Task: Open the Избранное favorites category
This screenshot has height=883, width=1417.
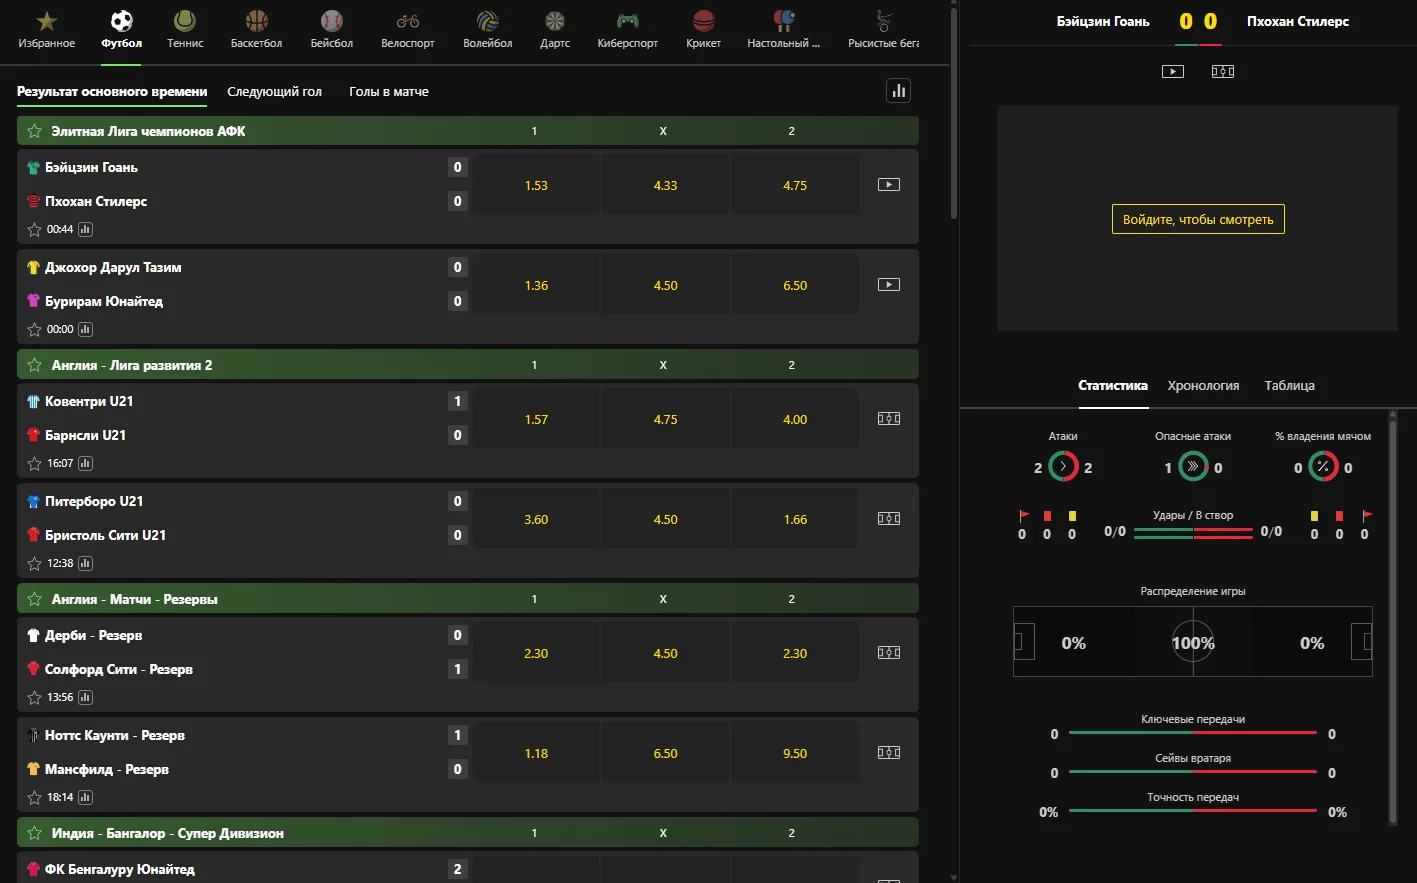Action: click(x=47, y=30)
